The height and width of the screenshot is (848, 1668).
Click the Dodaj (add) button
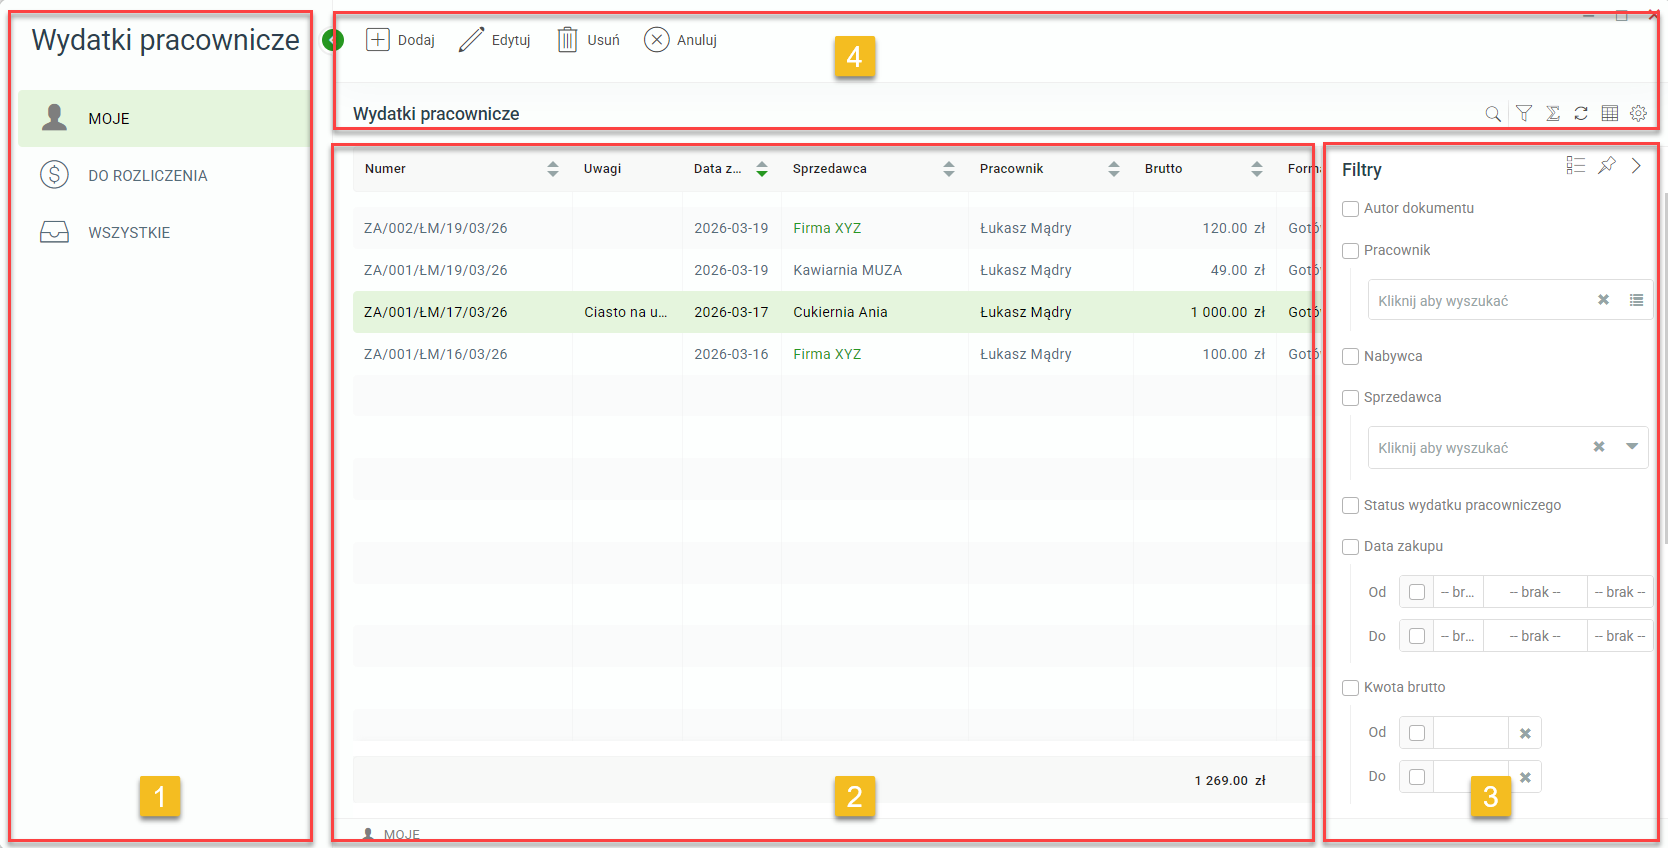pos(400,40)
